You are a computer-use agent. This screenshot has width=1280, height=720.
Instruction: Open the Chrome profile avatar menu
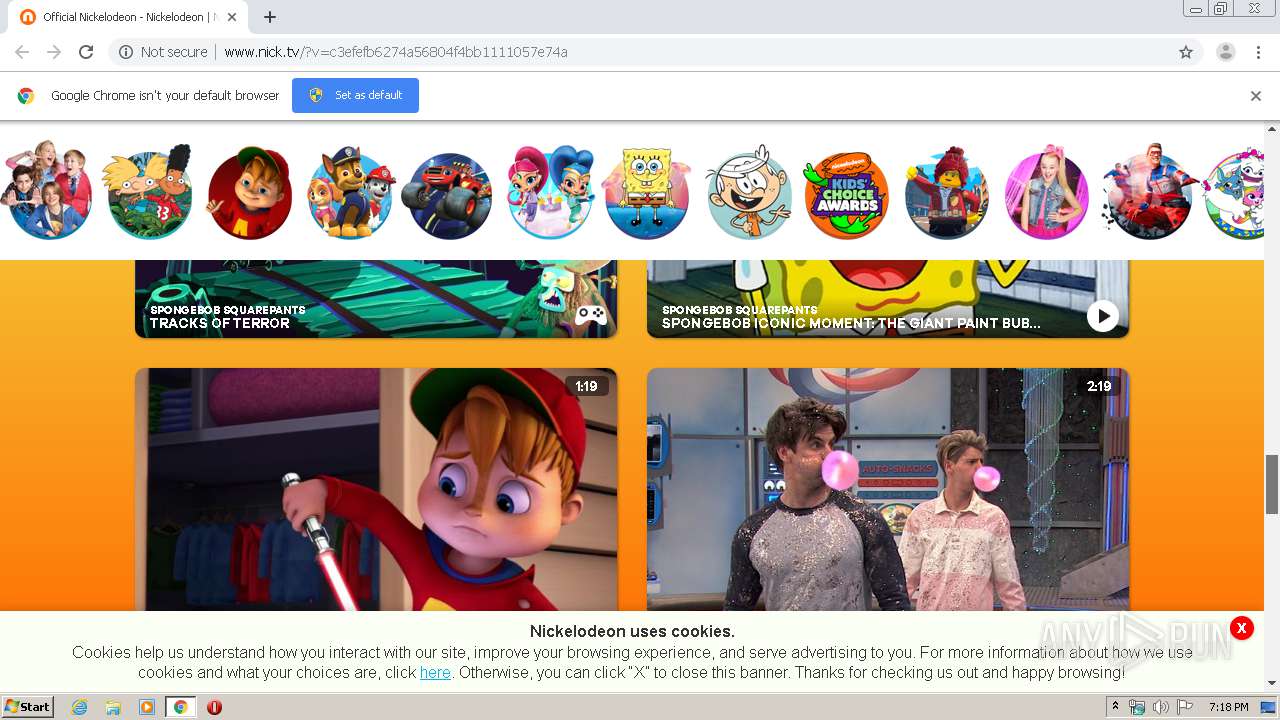[x=1225, y=52]
